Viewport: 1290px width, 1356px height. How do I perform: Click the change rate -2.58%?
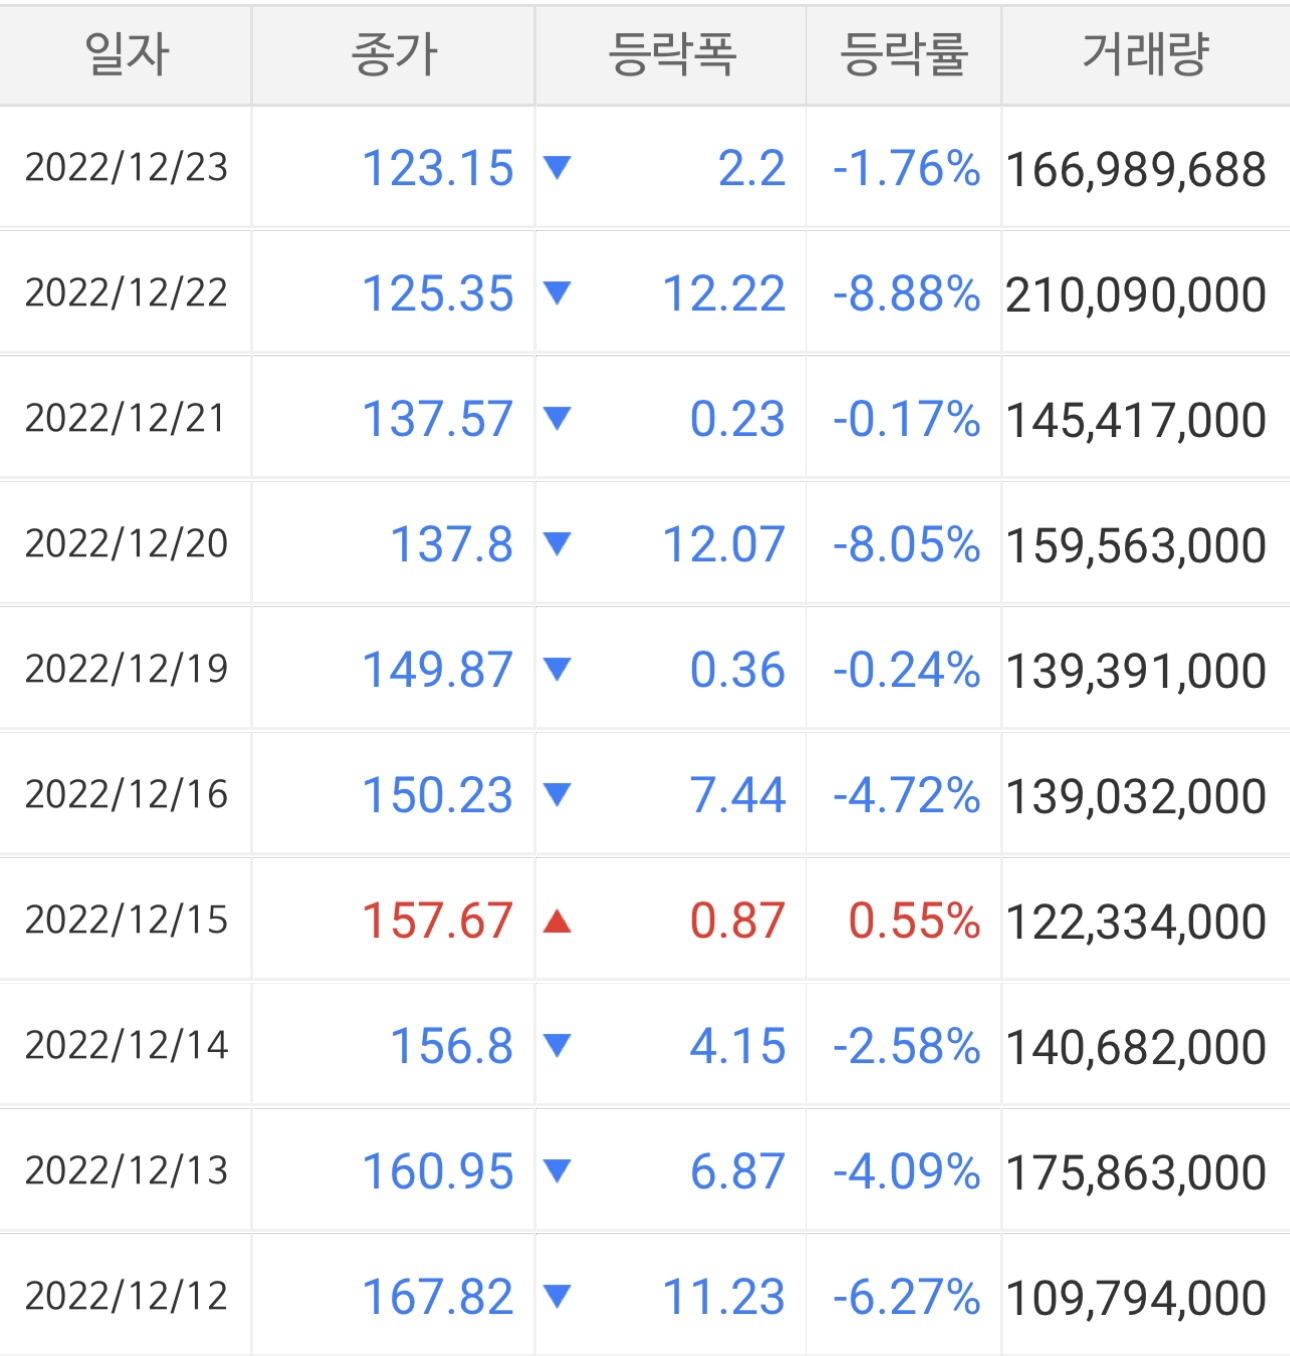pyautogui.click(x=906, y=1047)
